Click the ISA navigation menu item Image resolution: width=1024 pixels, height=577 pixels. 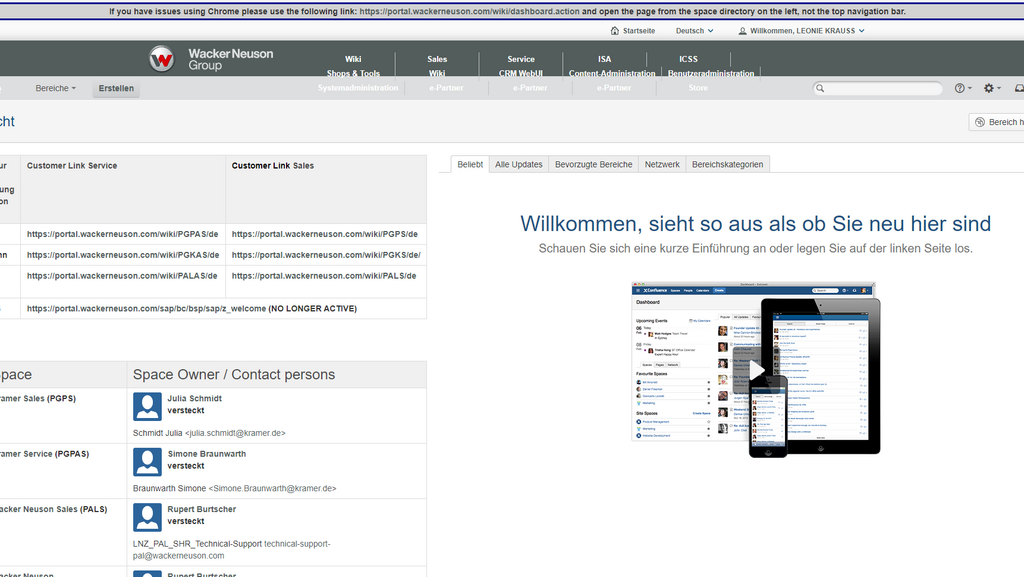pyautogui.click(x=604, y=59)
